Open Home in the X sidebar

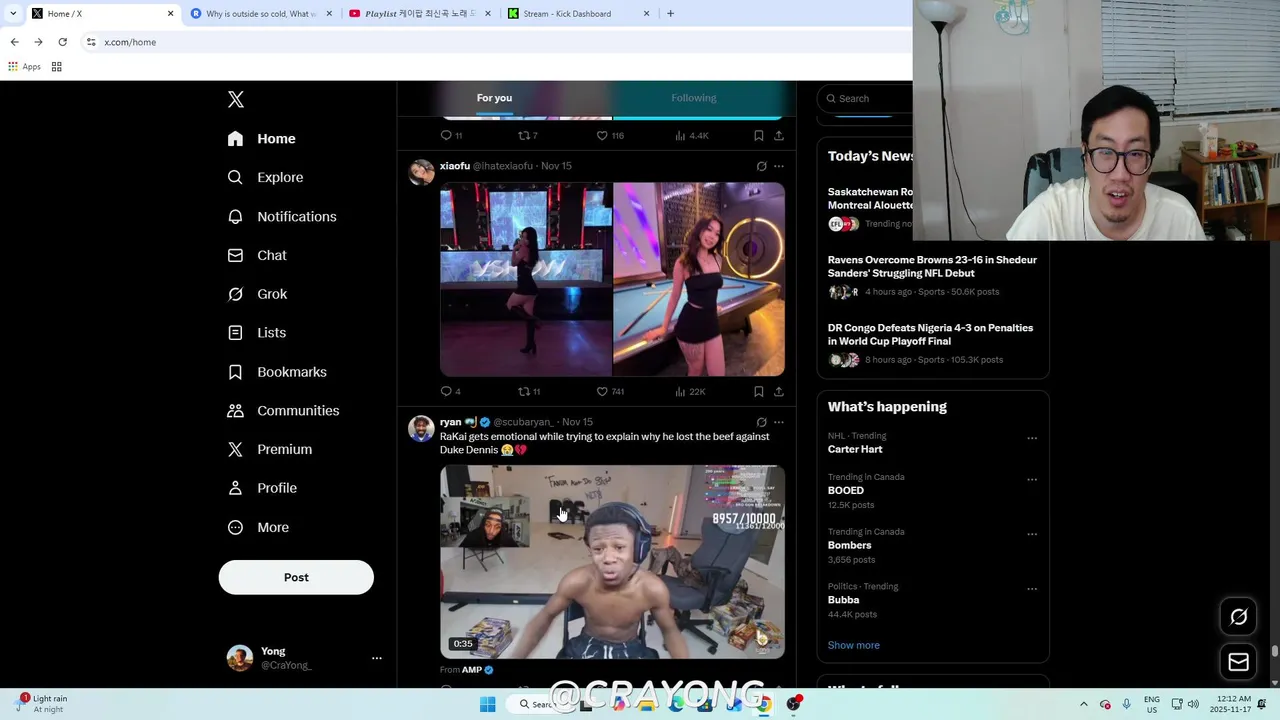[262, 139]
